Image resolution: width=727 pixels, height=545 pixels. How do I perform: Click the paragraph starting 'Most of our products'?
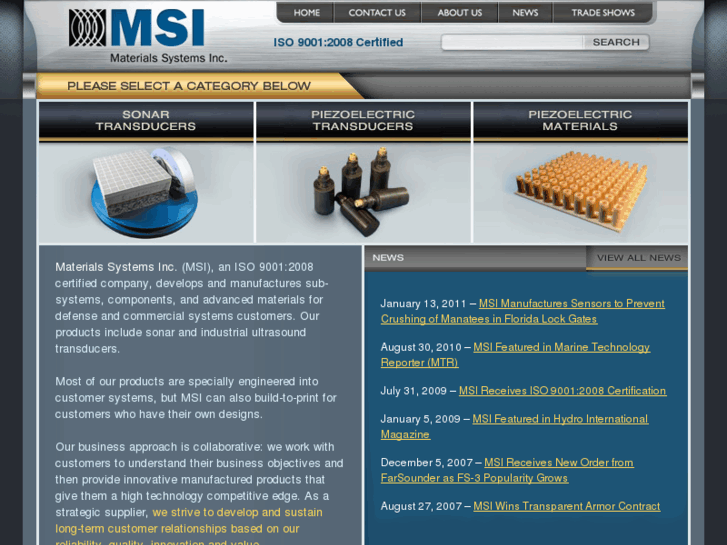196,398
